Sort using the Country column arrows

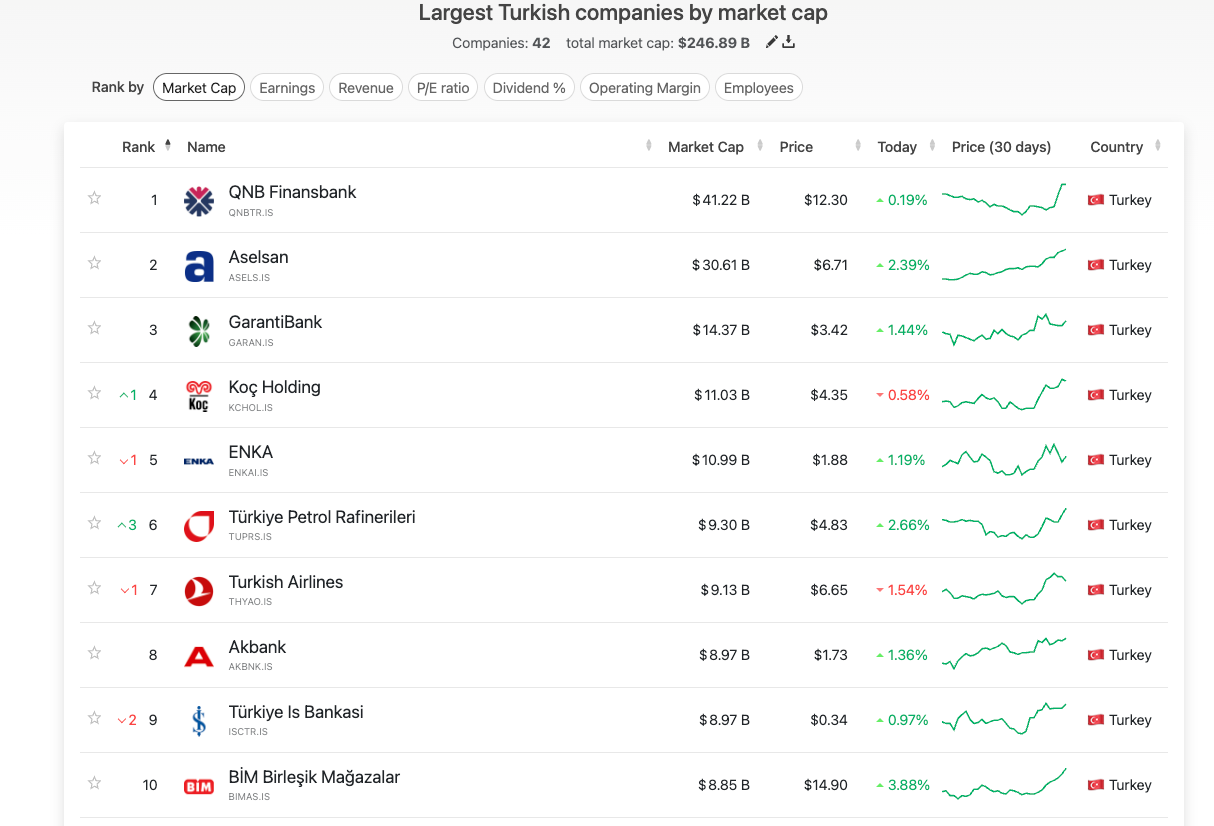tap(1158, 146)
